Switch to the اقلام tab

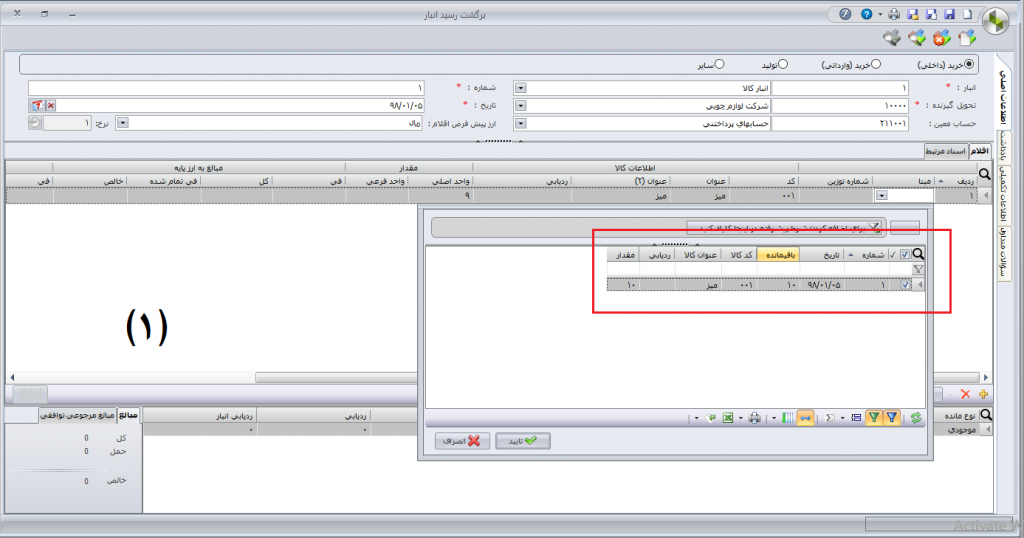[x=979, y=151]
